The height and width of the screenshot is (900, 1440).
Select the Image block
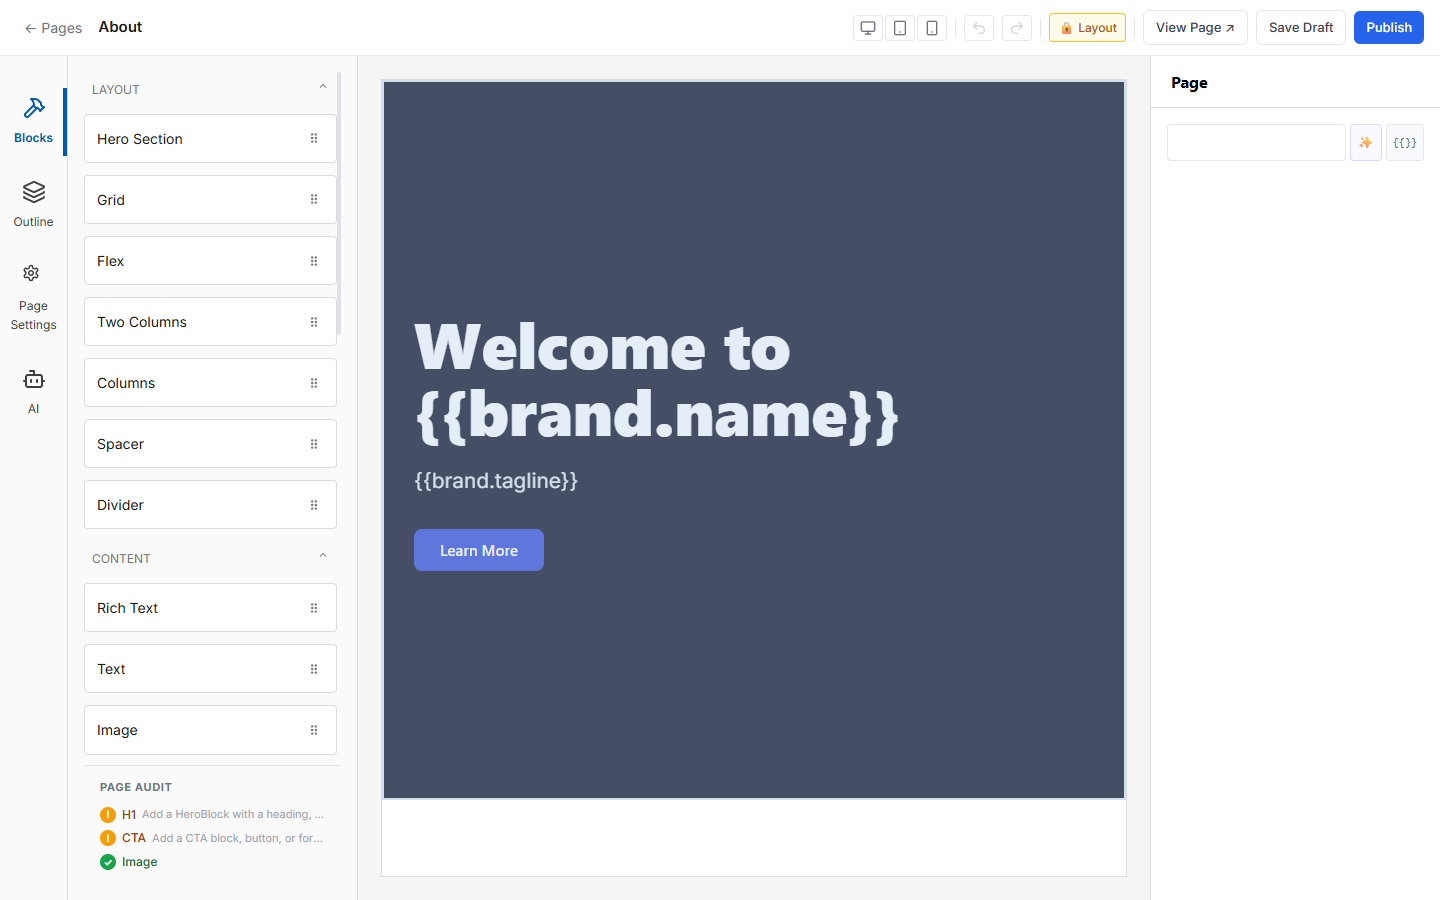(210, 730)
